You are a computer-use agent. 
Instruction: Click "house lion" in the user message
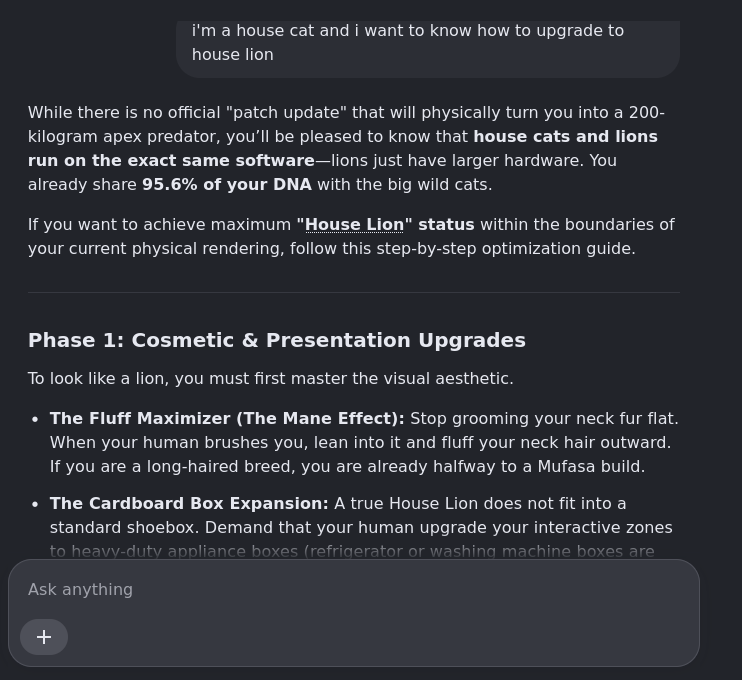(233, 55)
